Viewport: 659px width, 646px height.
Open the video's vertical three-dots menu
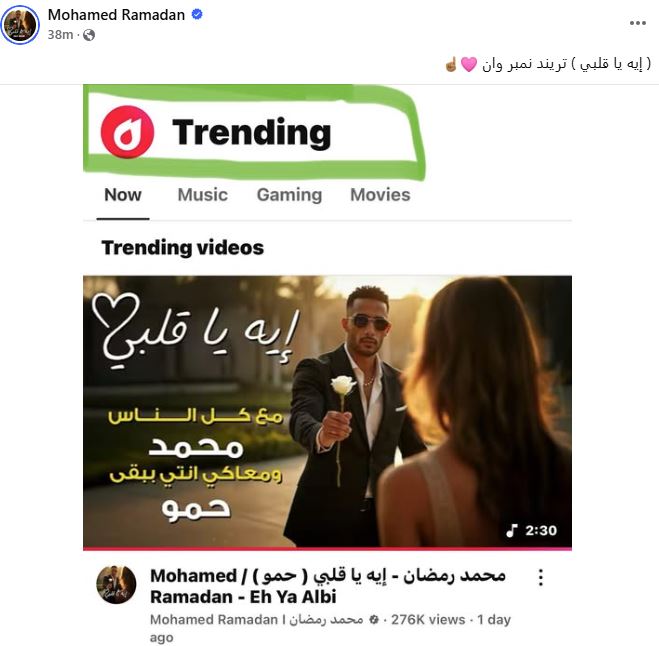click(x=541, y=577)
